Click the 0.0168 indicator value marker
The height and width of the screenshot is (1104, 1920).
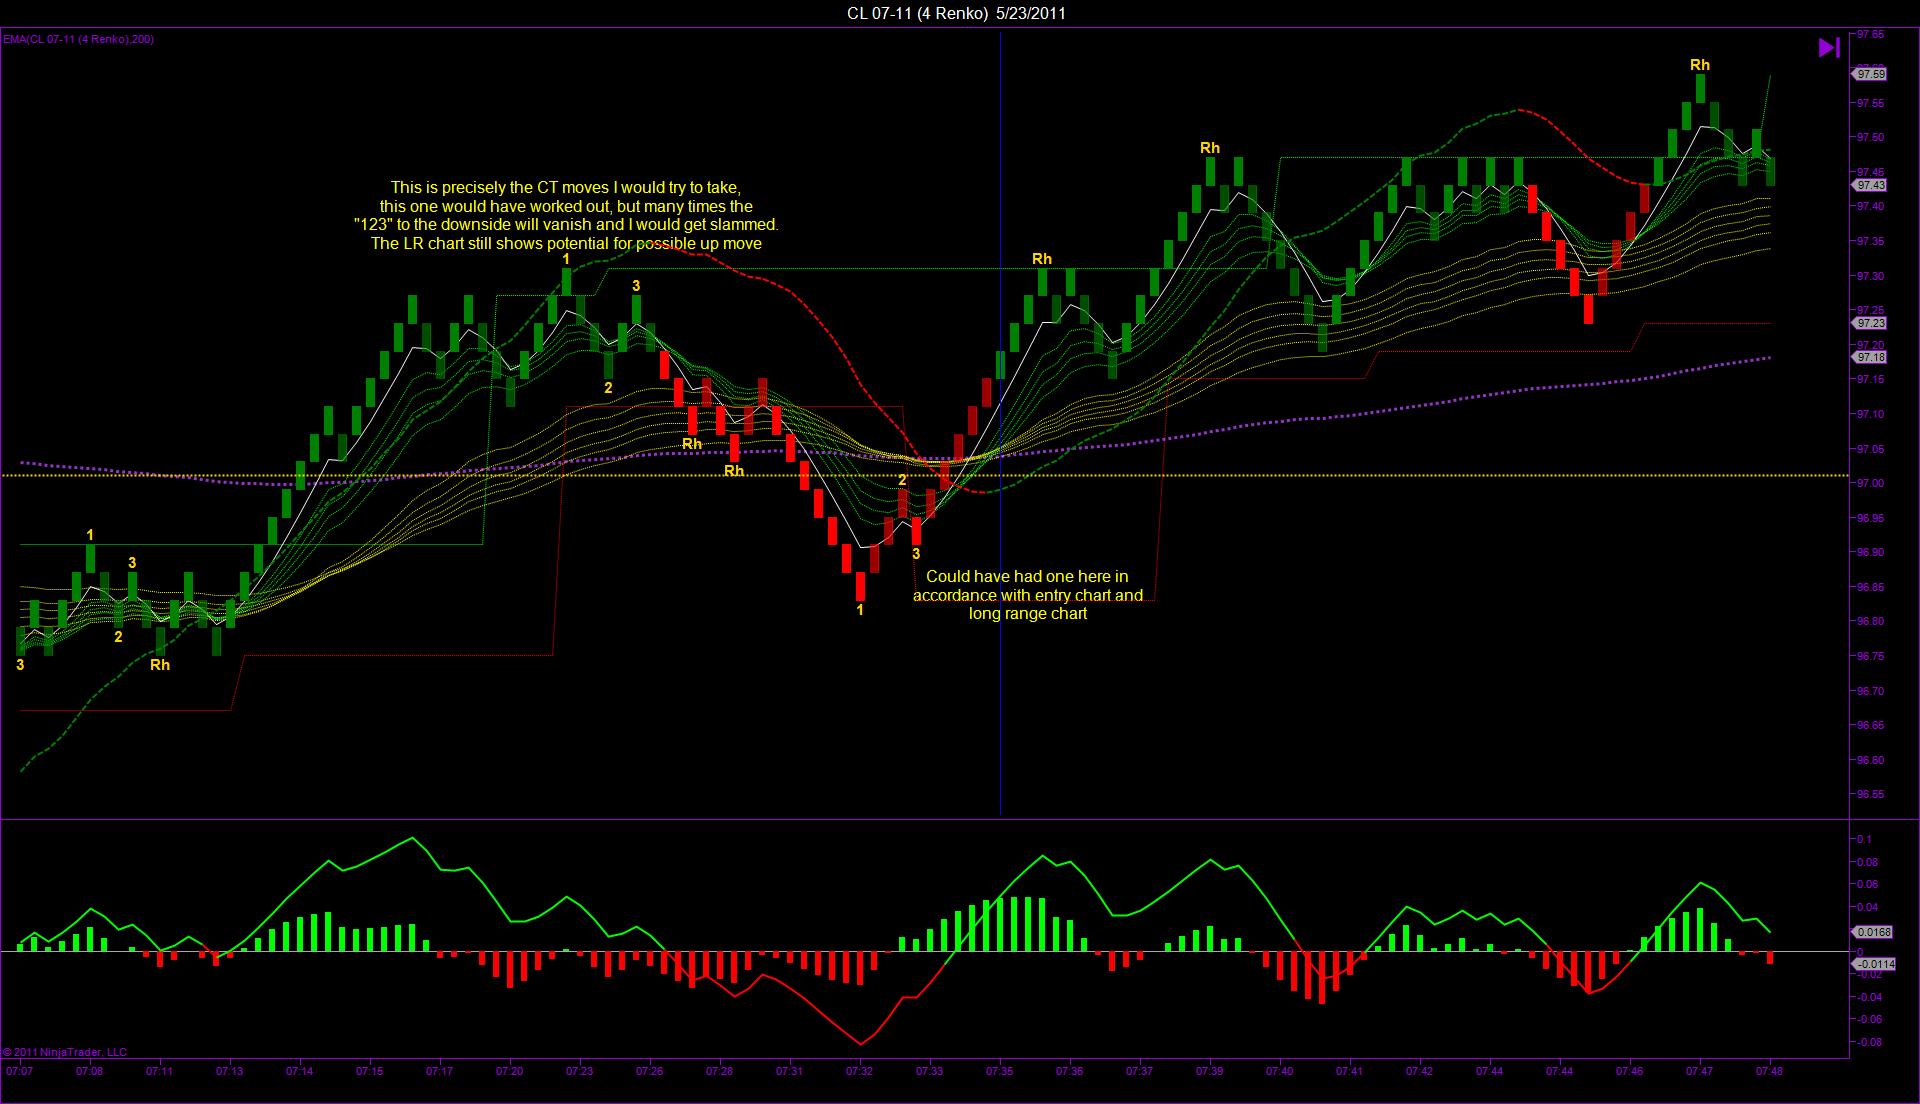(x=1873, y=932)
